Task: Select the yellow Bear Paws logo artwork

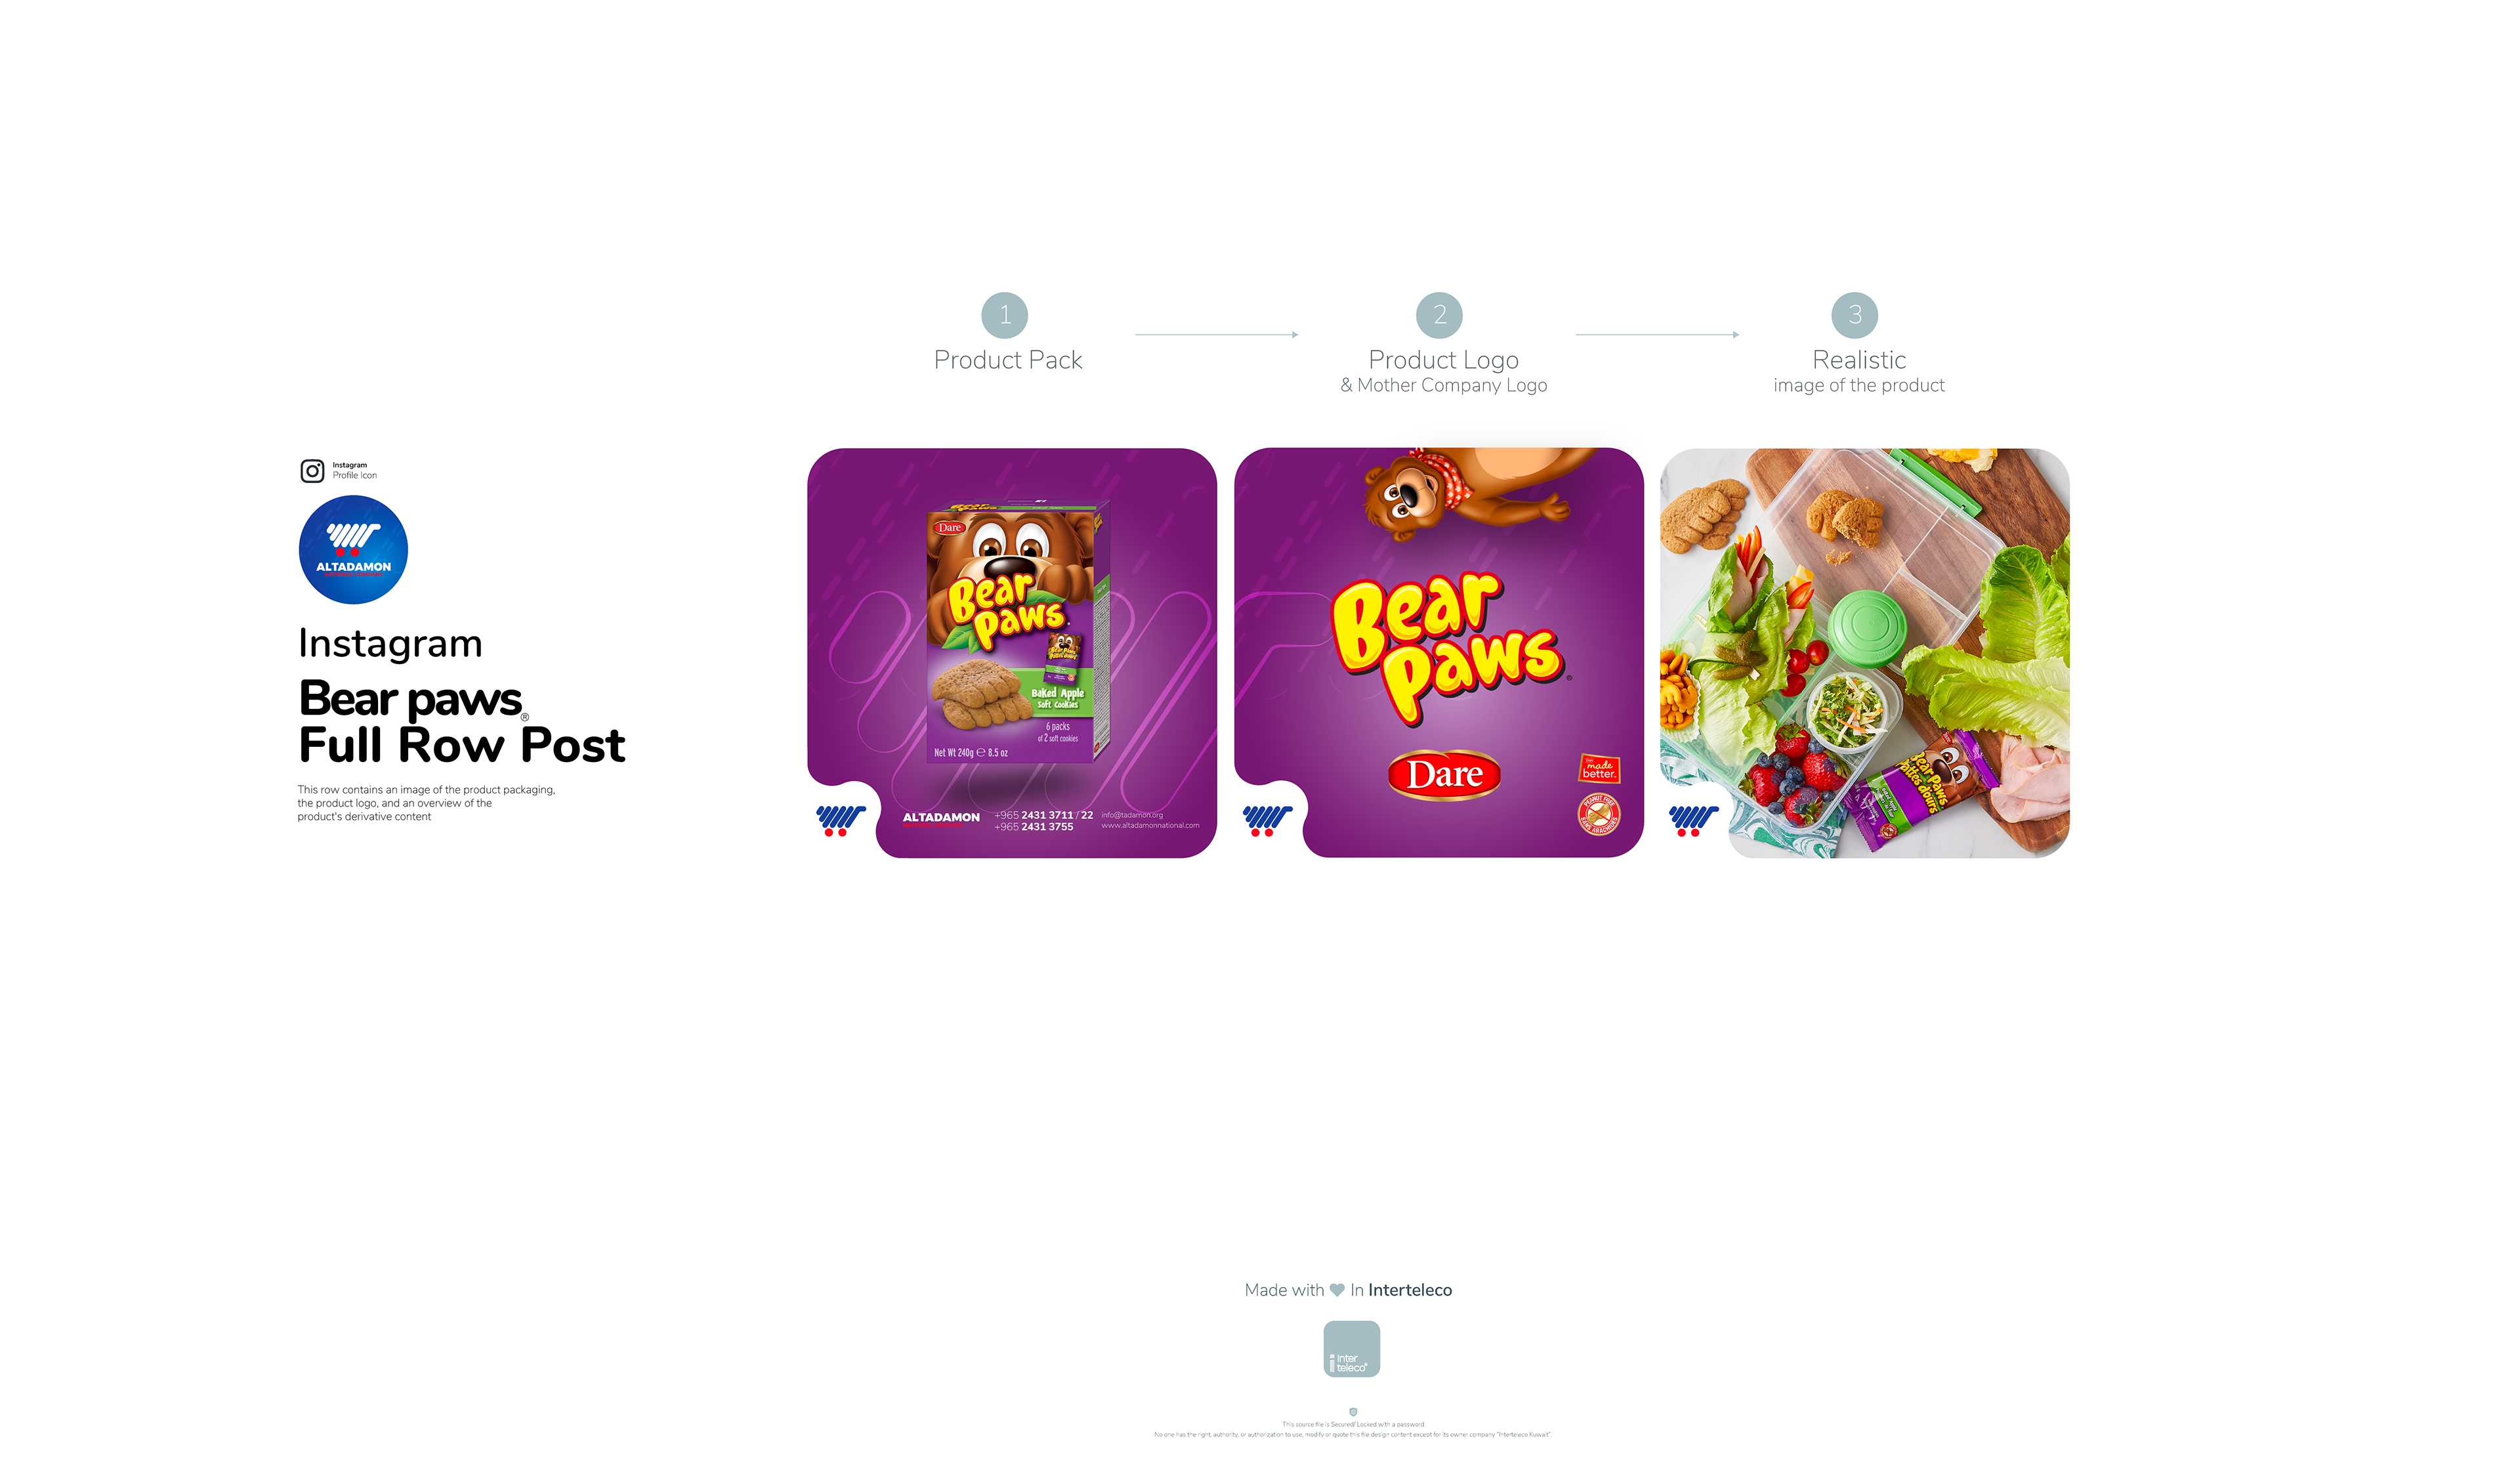Action: tap(1446, 647)
